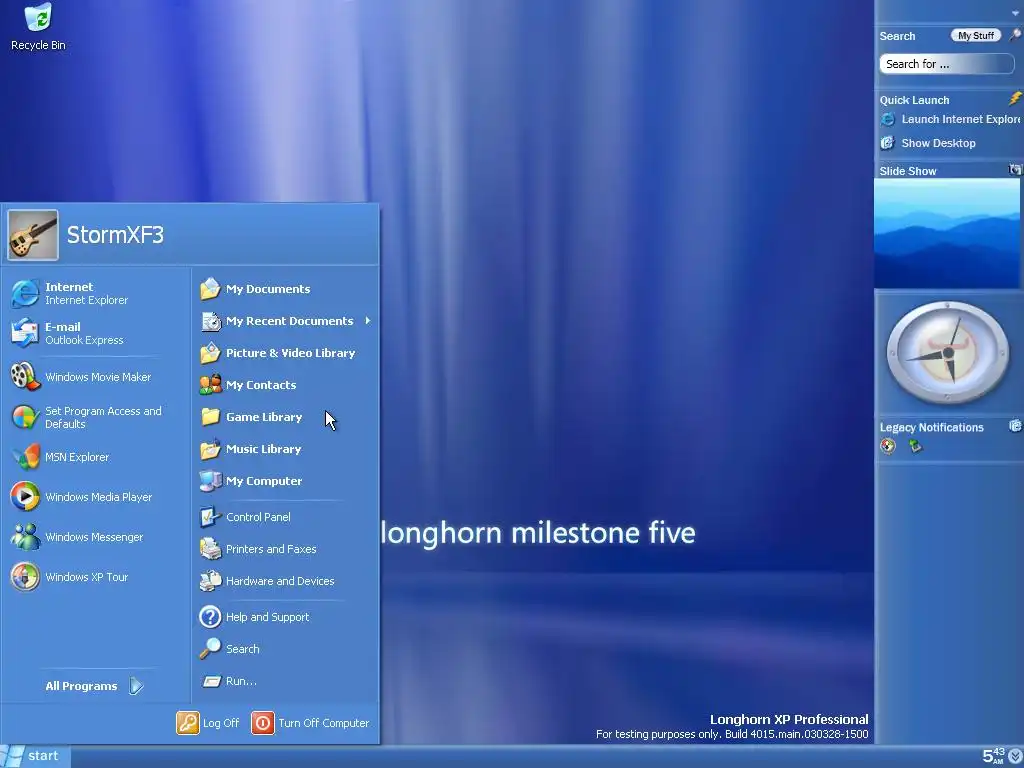Screen dimensions: 1024x768
Task: Start Windows Messenger
Action: coord(77,537)
